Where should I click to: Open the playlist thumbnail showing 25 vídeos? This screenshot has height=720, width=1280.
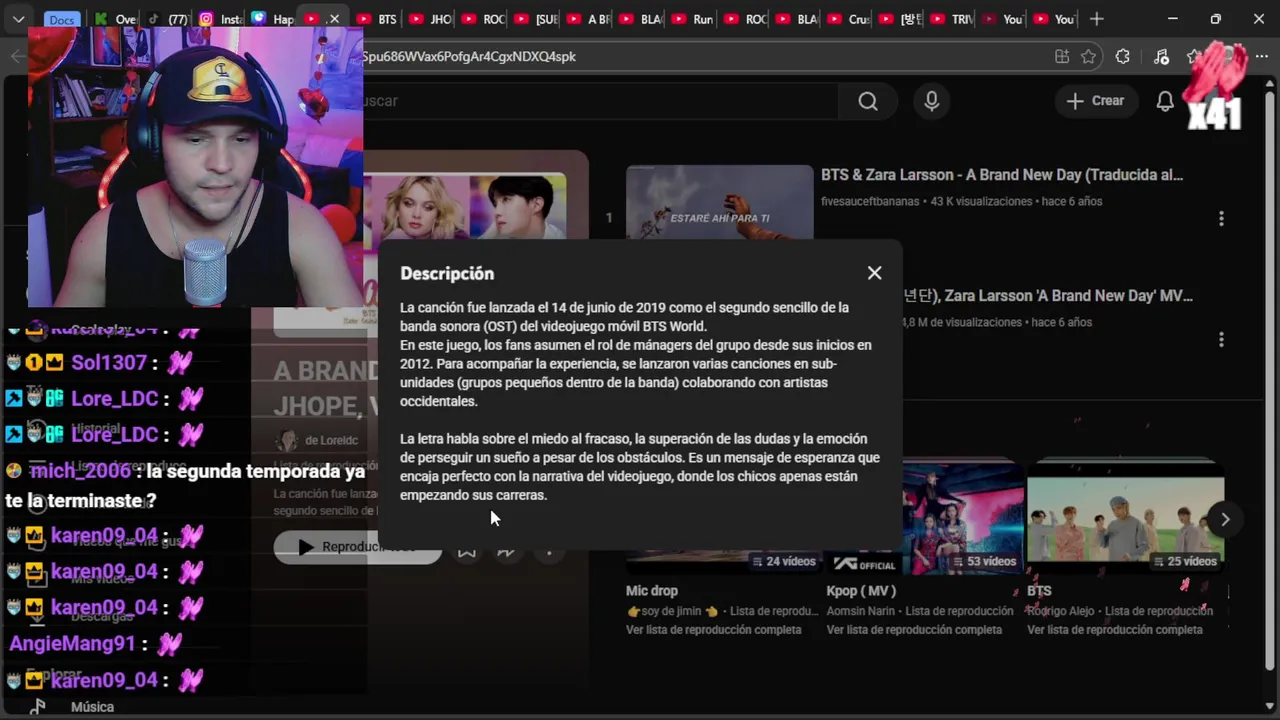point(1125,518)
